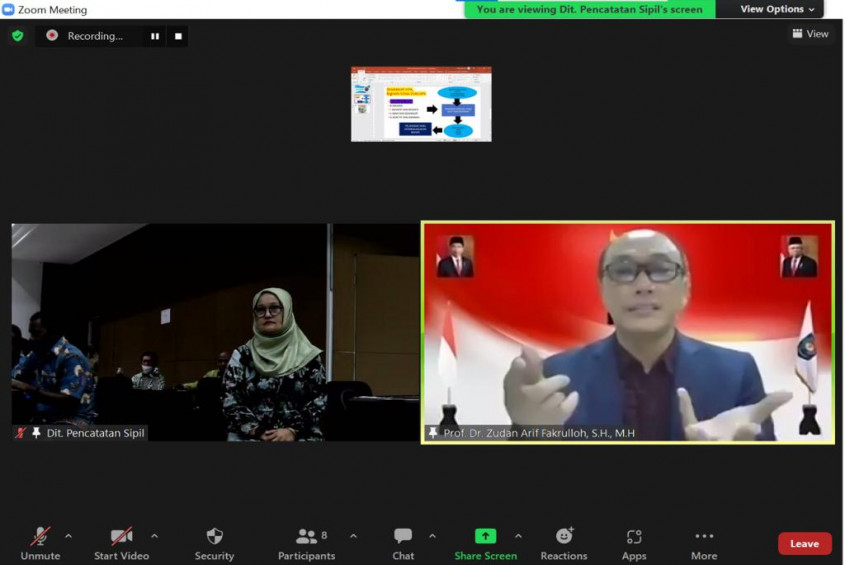Open the Apps panel

click(634, 543)
